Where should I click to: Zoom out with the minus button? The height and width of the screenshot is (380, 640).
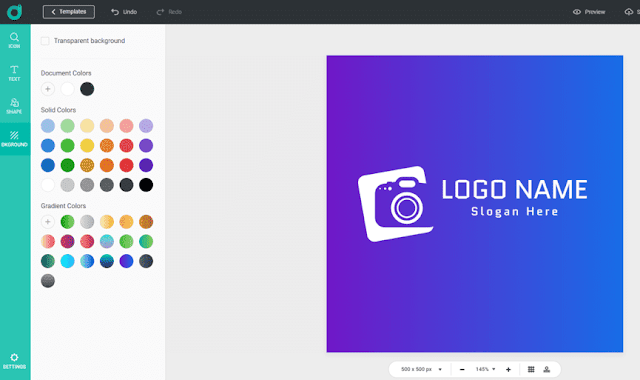(462, 369)
